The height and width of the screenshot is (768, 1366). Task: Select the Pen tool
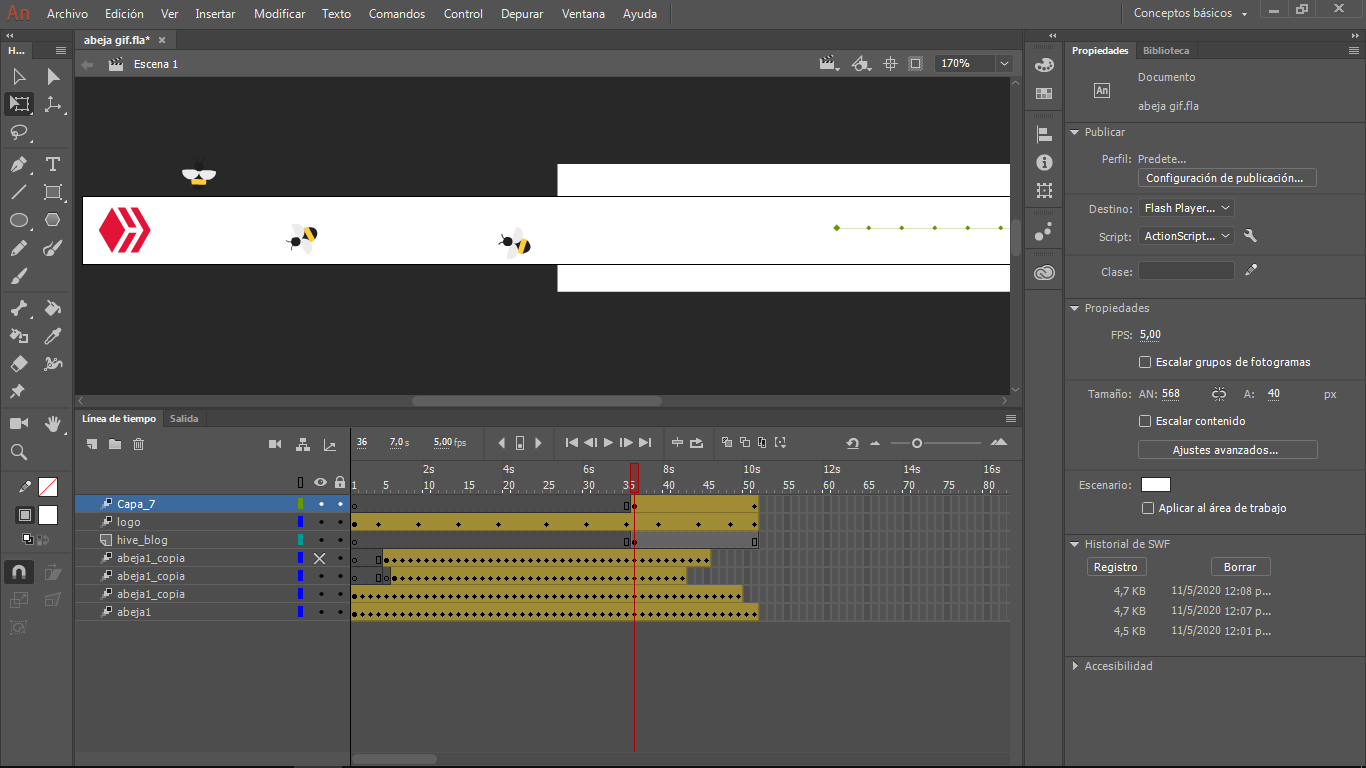19,164
